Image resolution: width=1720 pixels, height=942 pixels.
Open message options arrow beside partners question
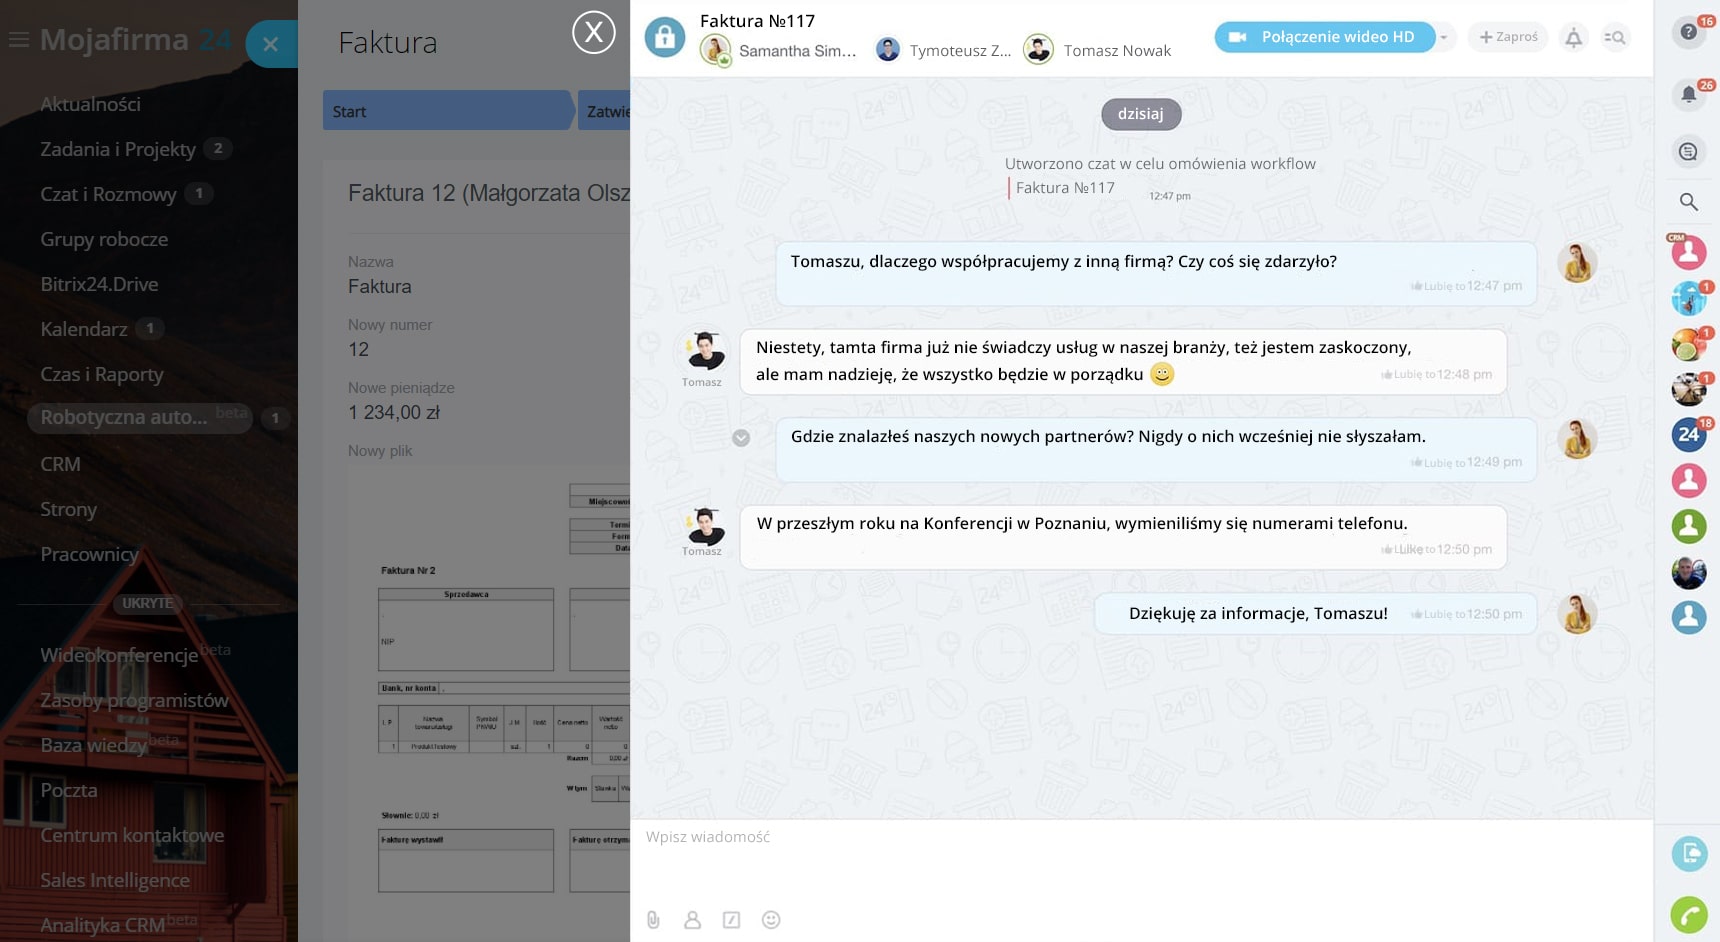pyautogui.click(x=741, y=438)
